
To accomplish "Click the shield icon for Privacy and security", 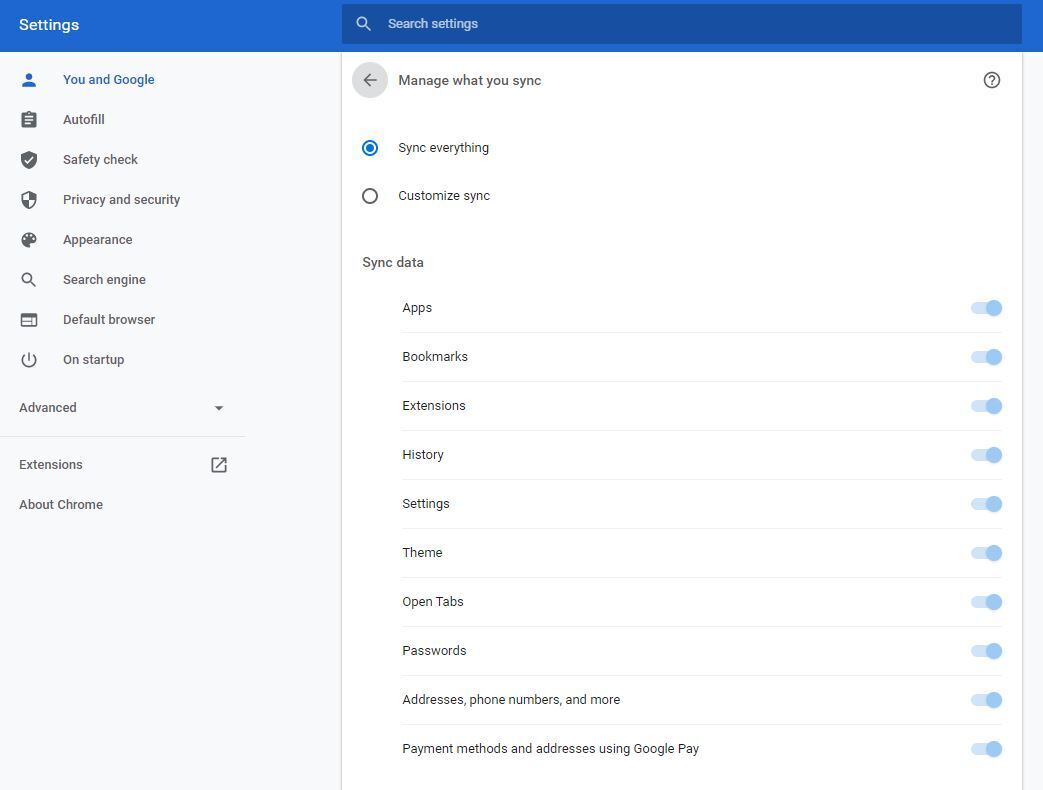I will [29, 199].
